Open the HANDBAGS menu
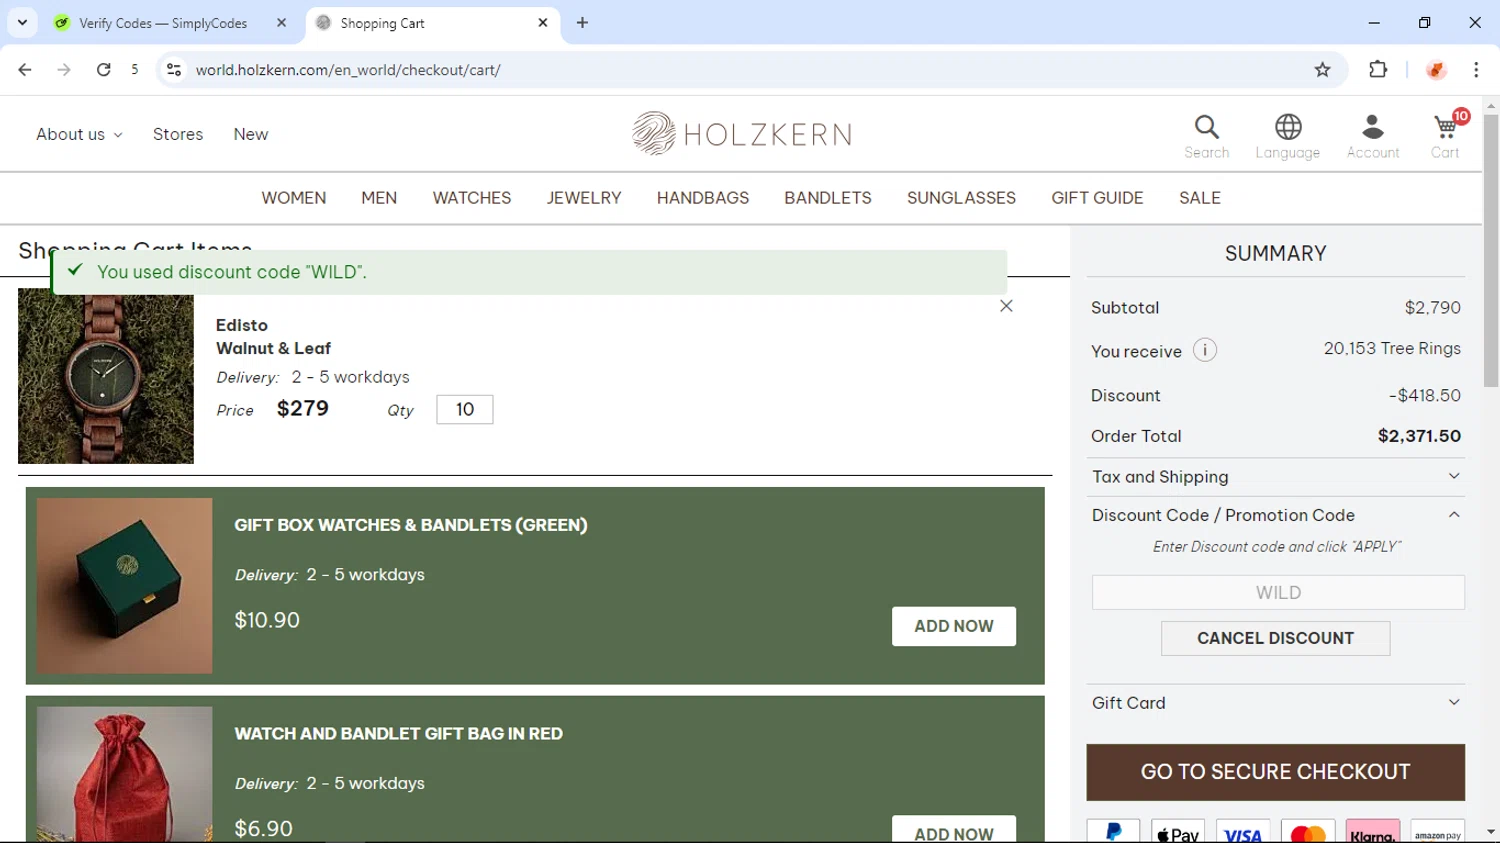Screen dimensions: 1500x843 [703, 198]
